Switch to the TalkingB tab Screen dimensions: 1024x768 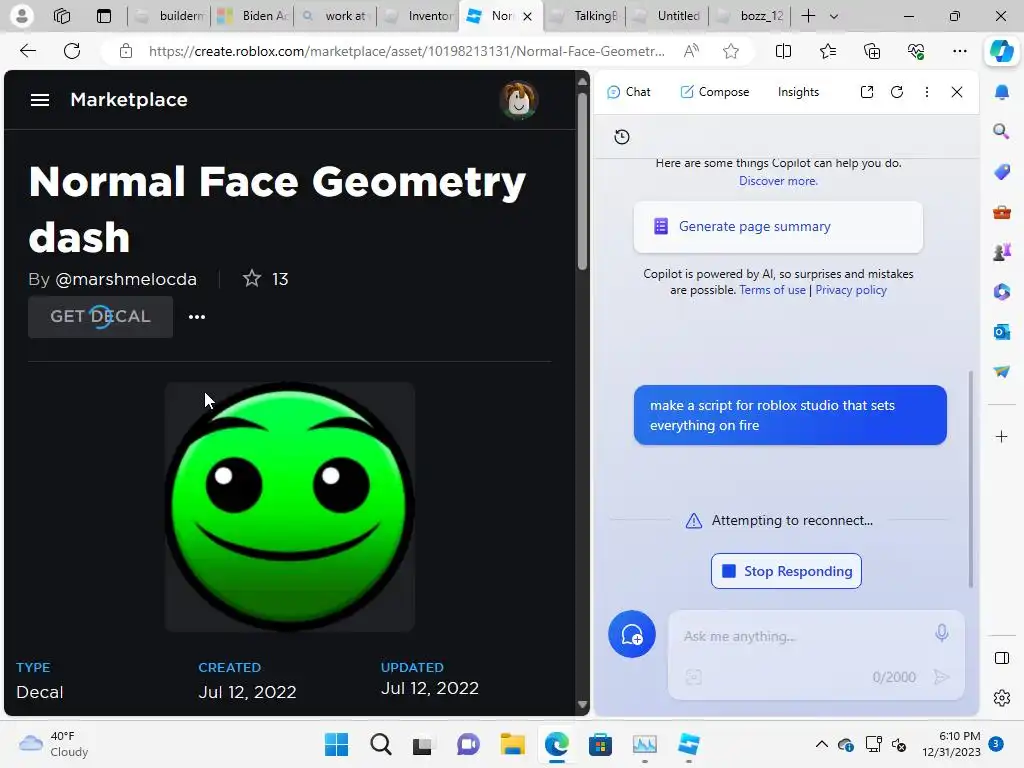click(584, 16)
